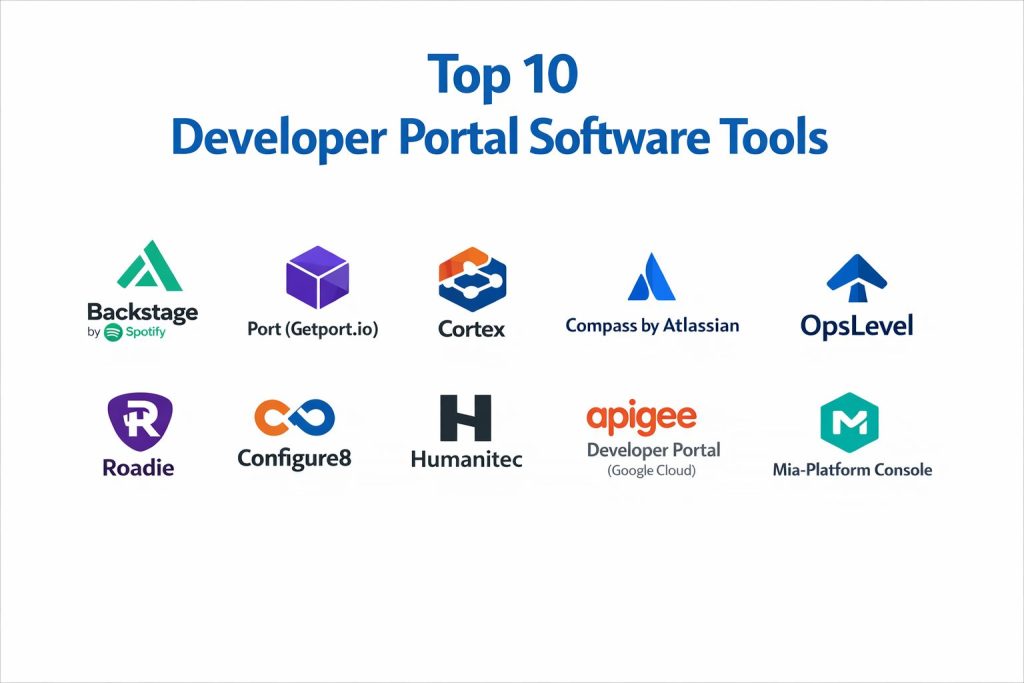Click the Configure8 infinity loop icon
The image size is (1024, 683).
click(294, 420)
